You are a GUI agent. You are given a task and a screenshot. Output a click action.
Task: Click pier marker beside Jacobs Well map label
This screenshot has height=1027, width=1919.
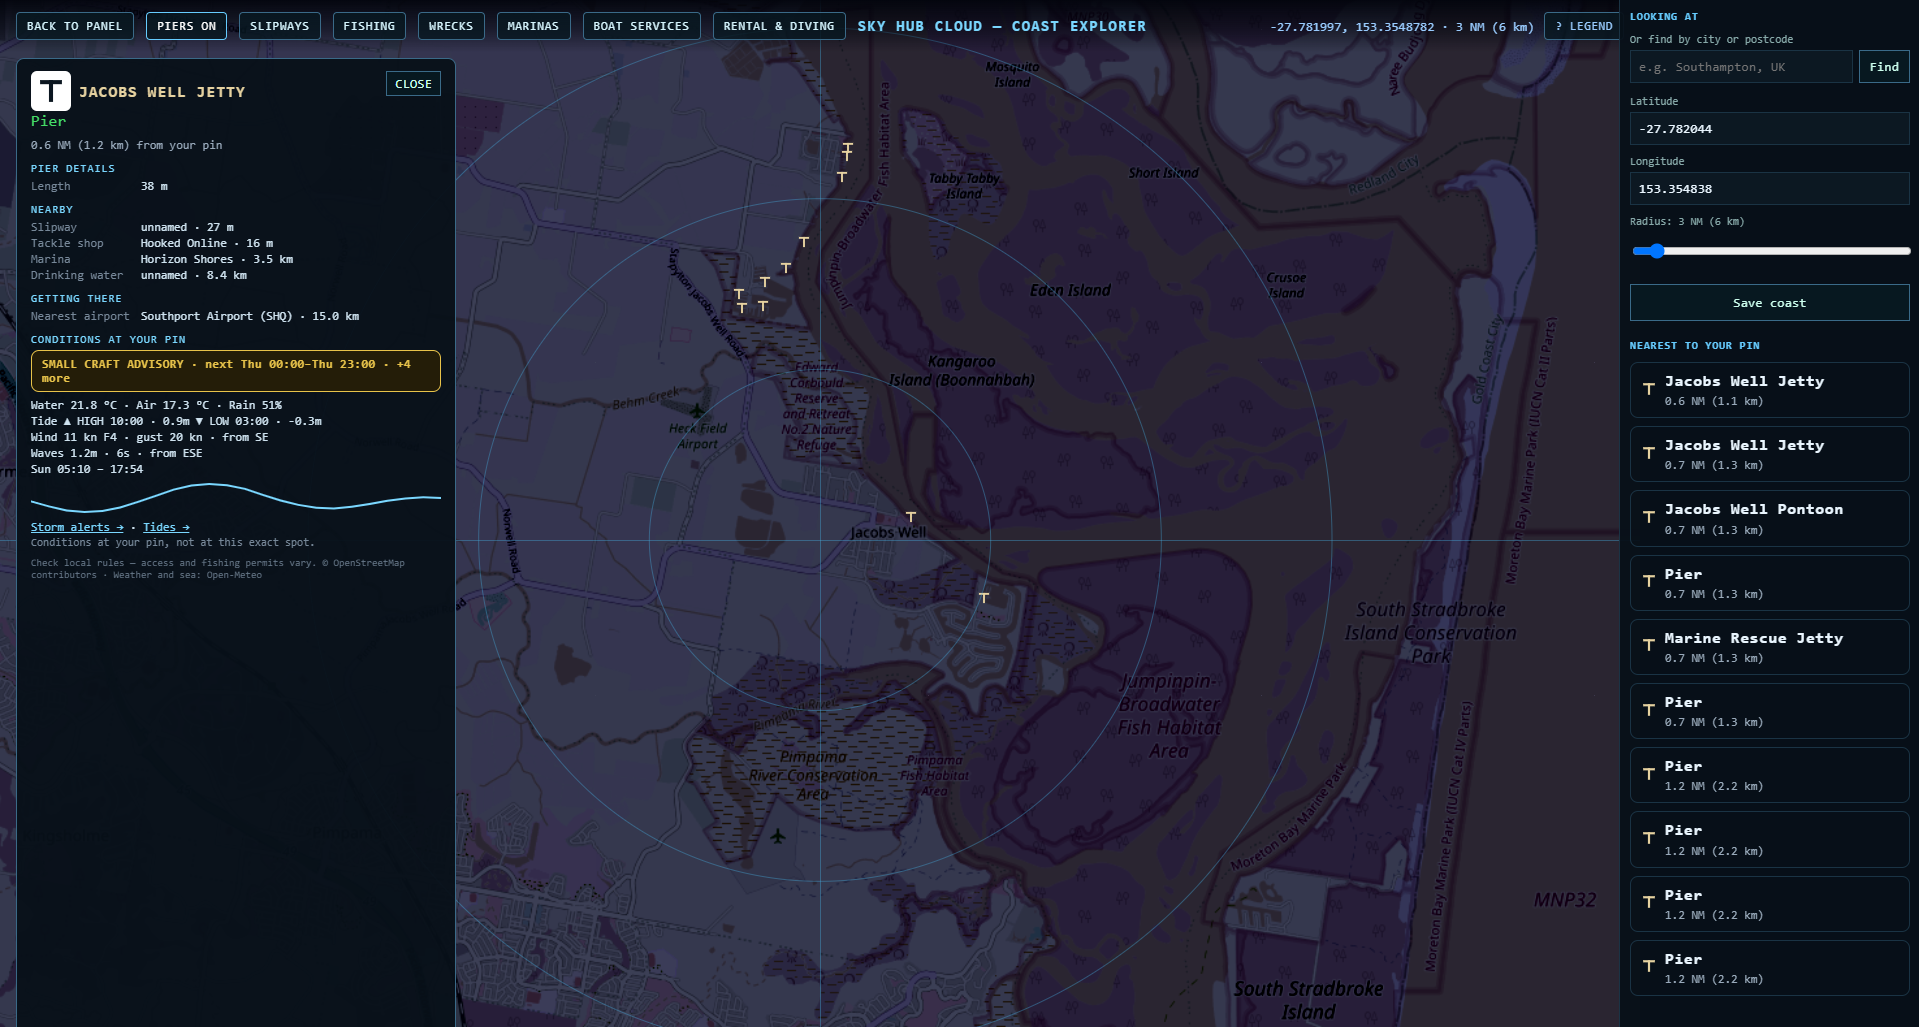[x=911, y=517]
